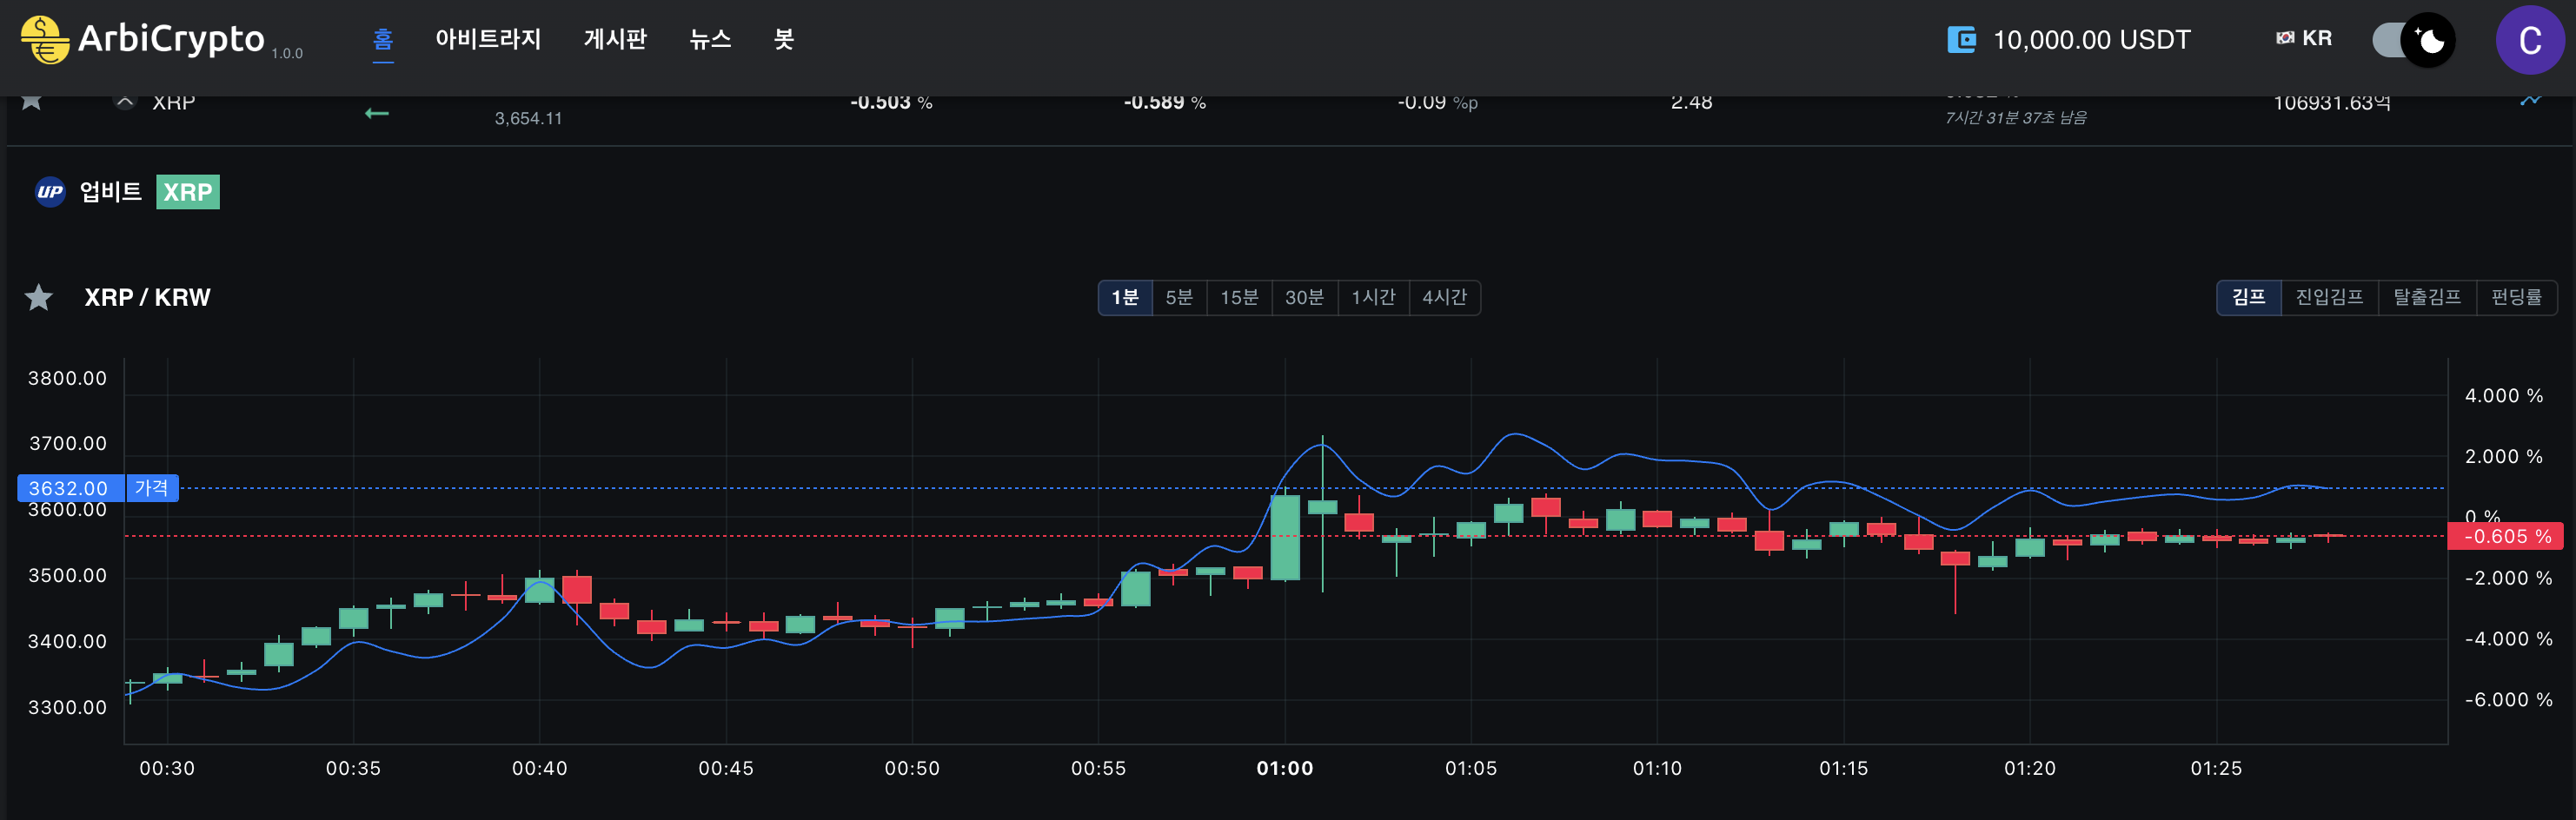This screenshot has width=2576, height=820.
Task: Click the green XRP tag badge
Action: [188, 192]
